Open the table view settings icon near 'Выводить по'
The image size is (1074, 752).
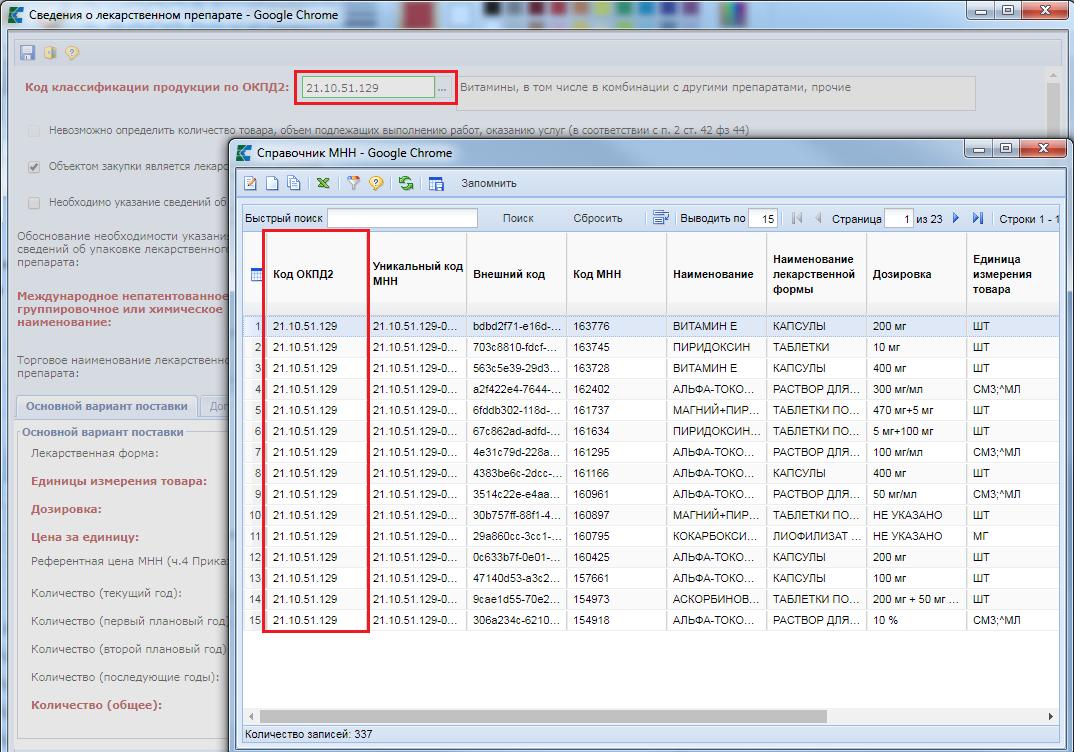660,218
